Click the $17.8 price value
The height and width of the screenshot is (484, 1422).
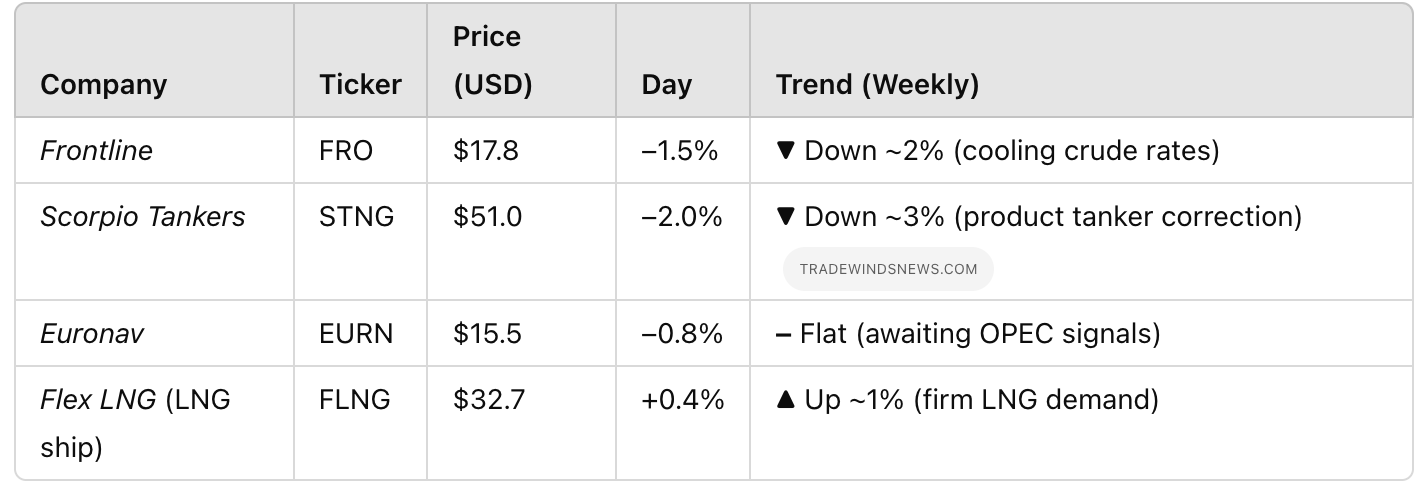(486, 151)
